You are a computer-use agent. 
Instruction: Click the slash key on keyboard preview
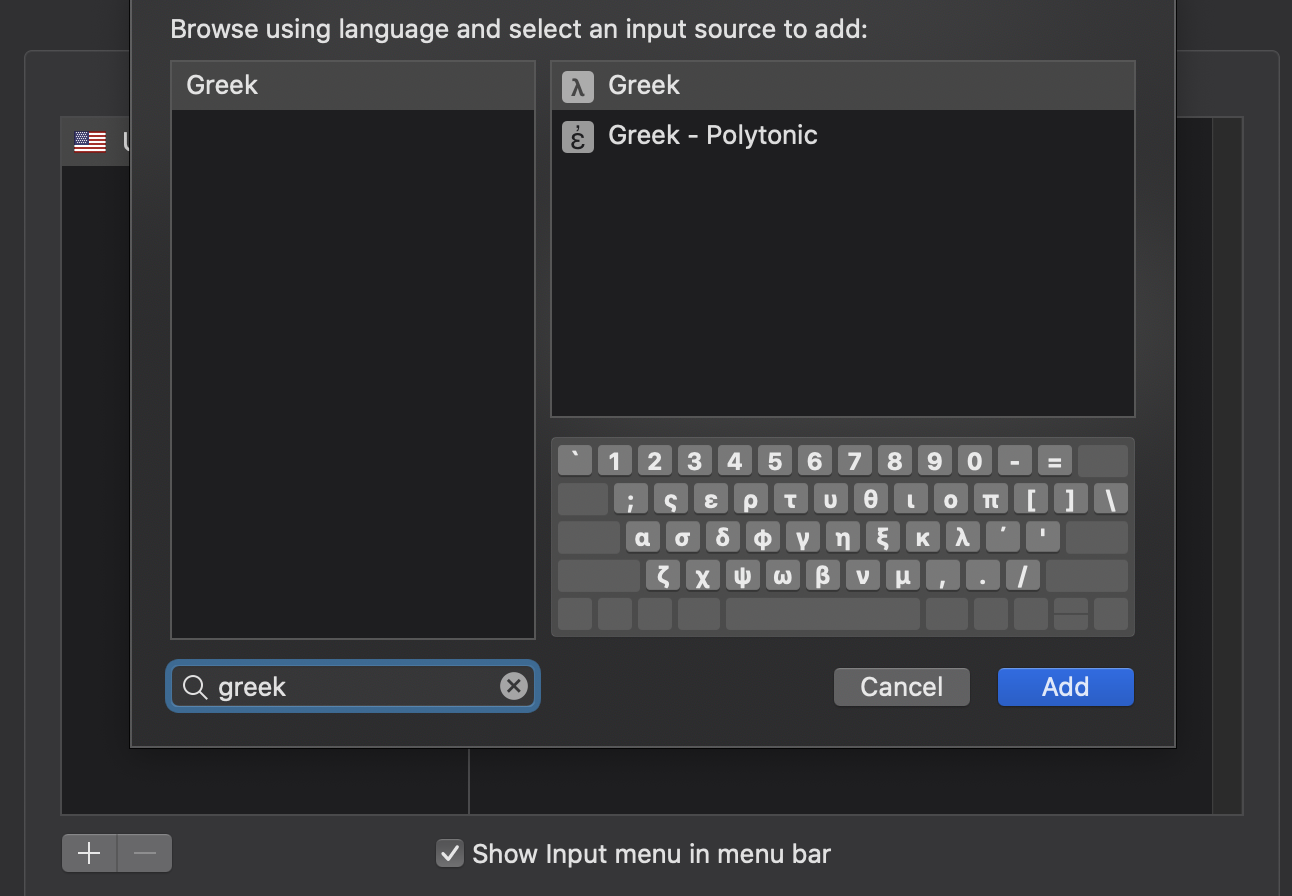[1023, 575]
